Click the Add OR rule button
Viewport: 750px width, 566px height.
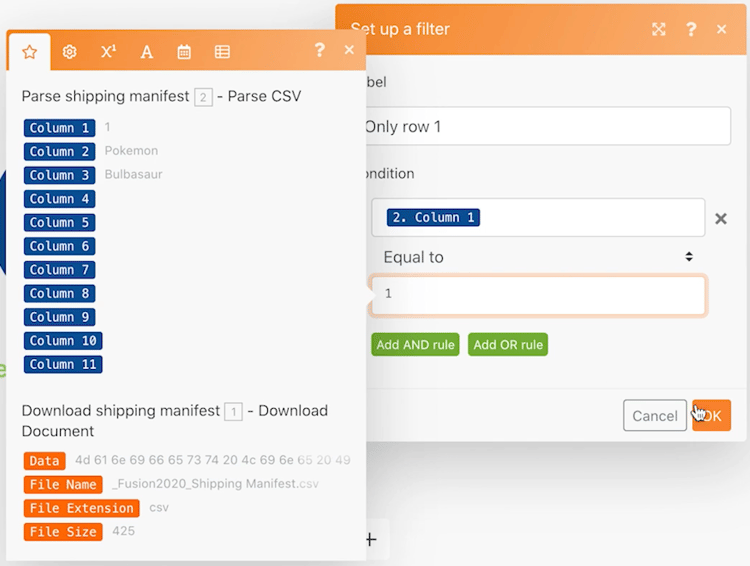click(507, 344)
